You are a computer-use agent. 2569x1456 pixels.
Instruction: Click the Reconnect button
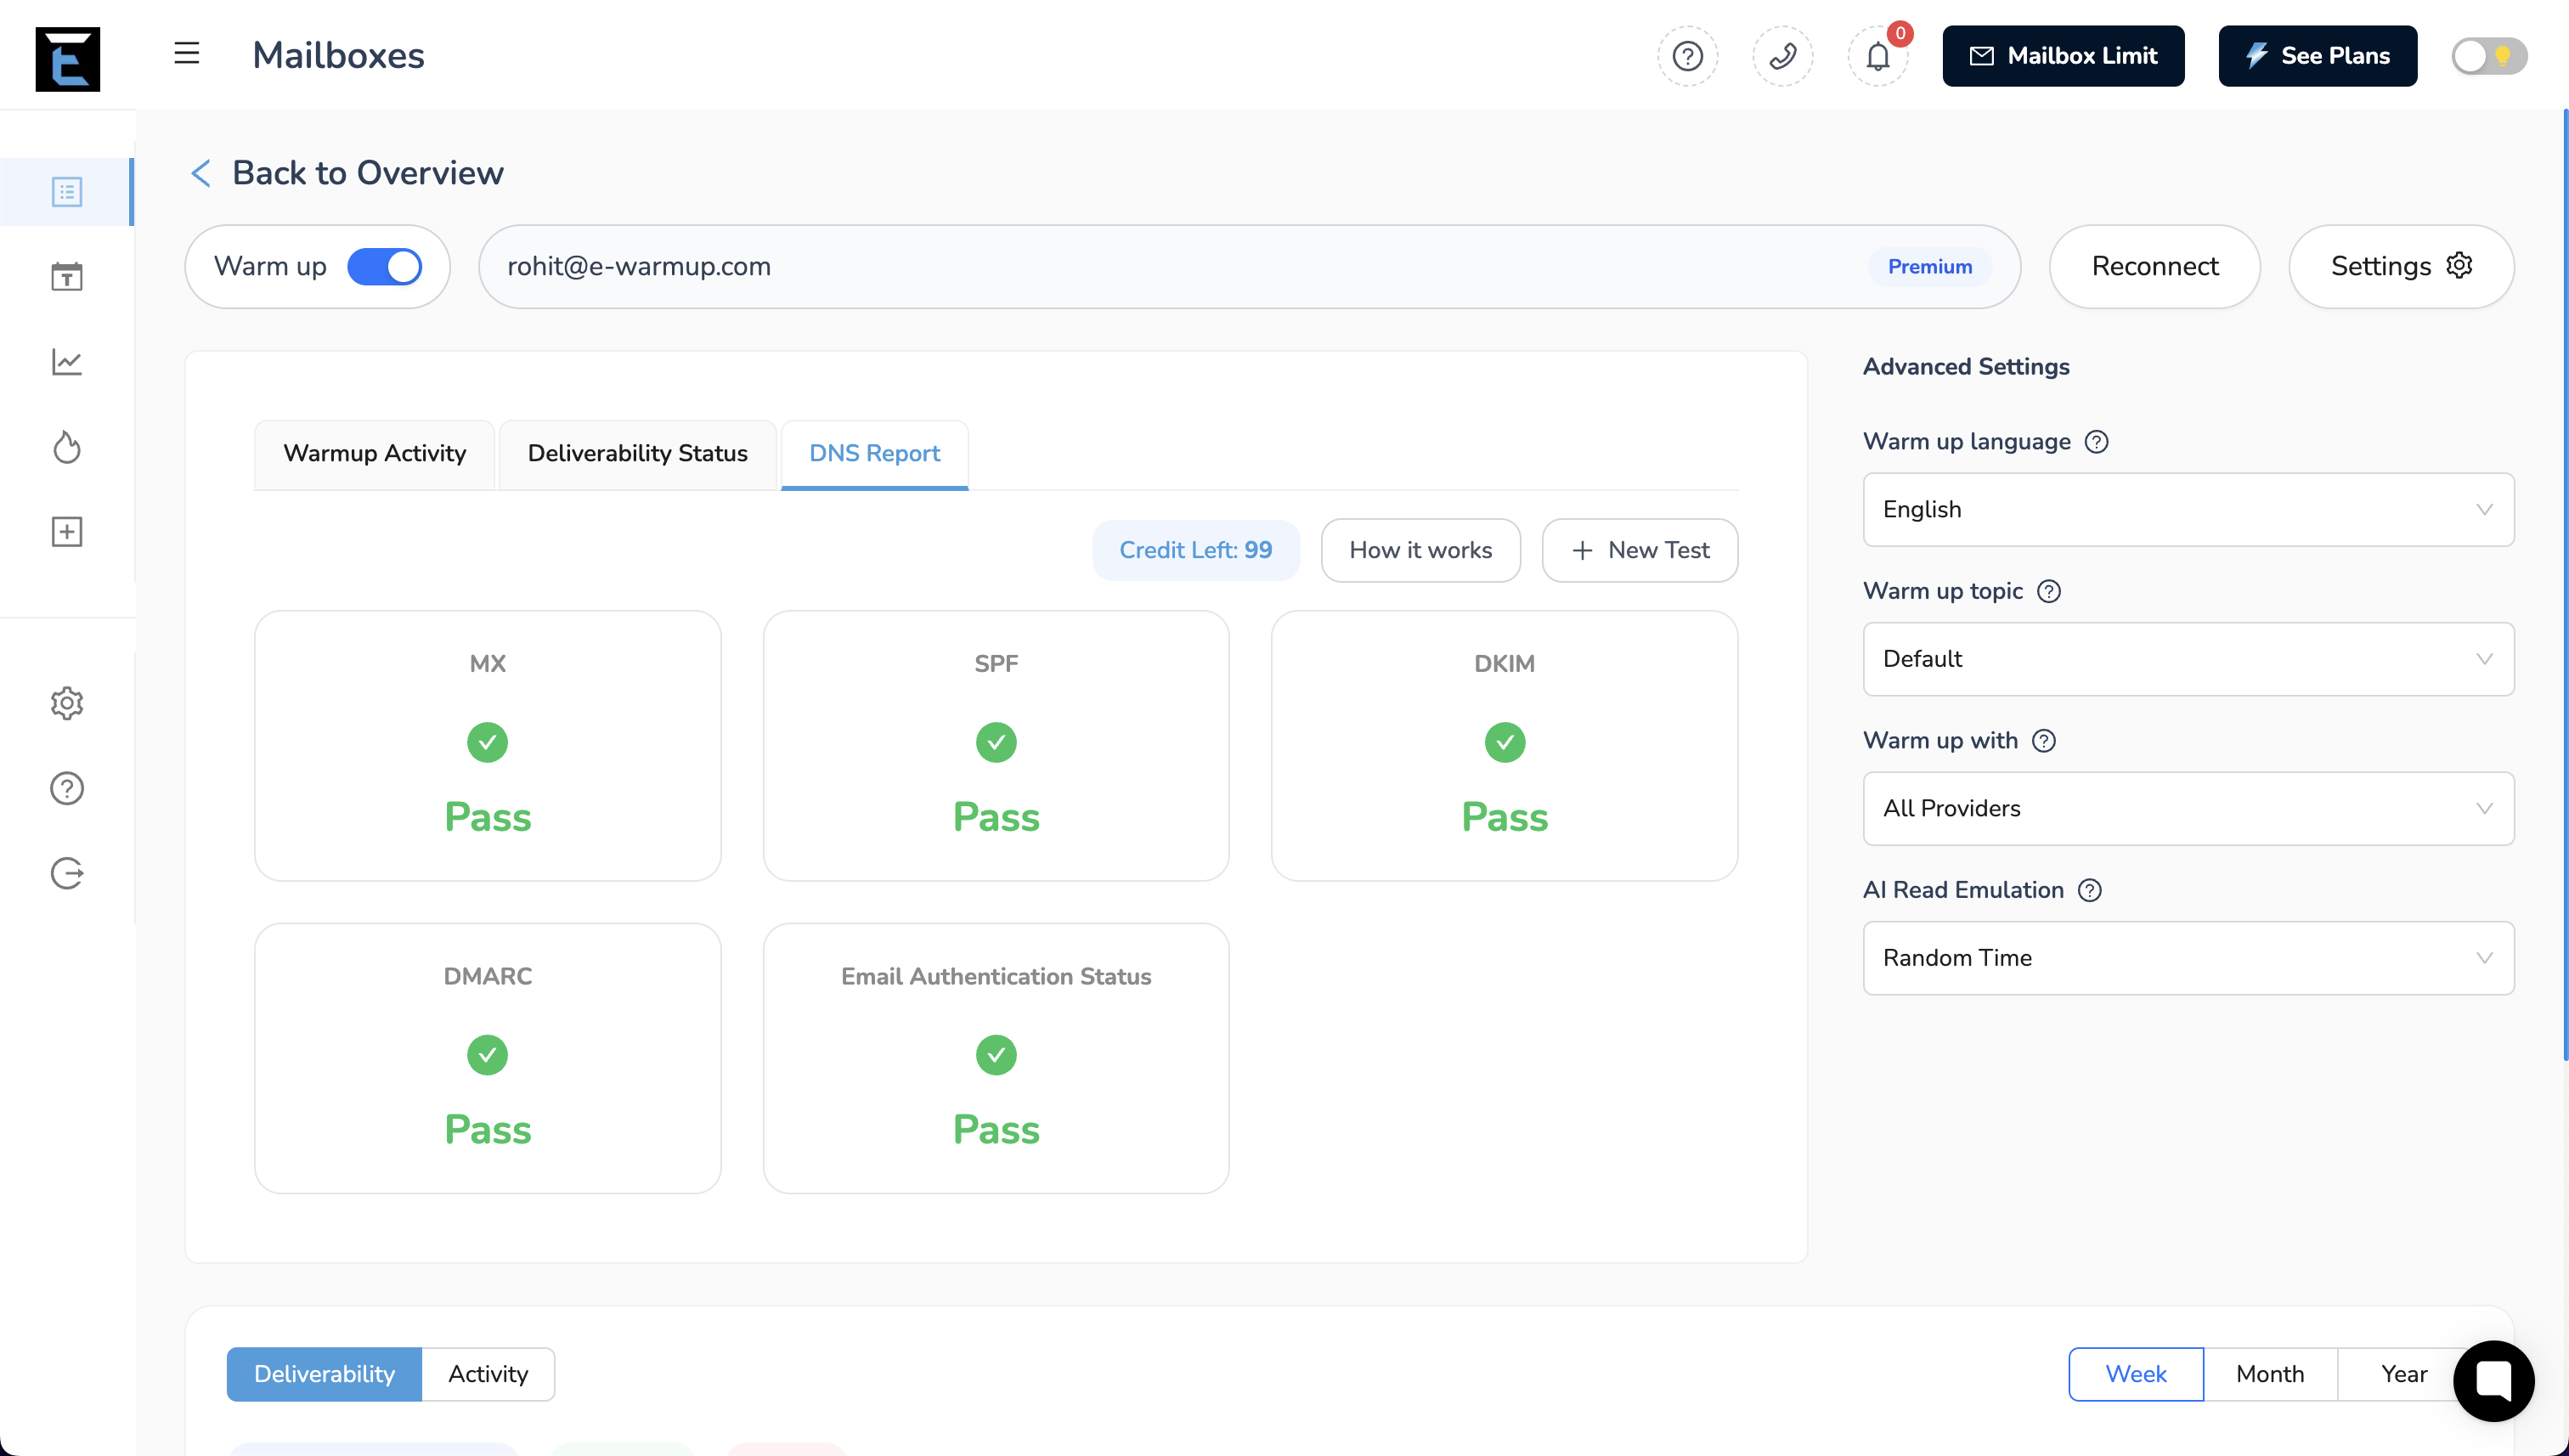coord(2154,267)
